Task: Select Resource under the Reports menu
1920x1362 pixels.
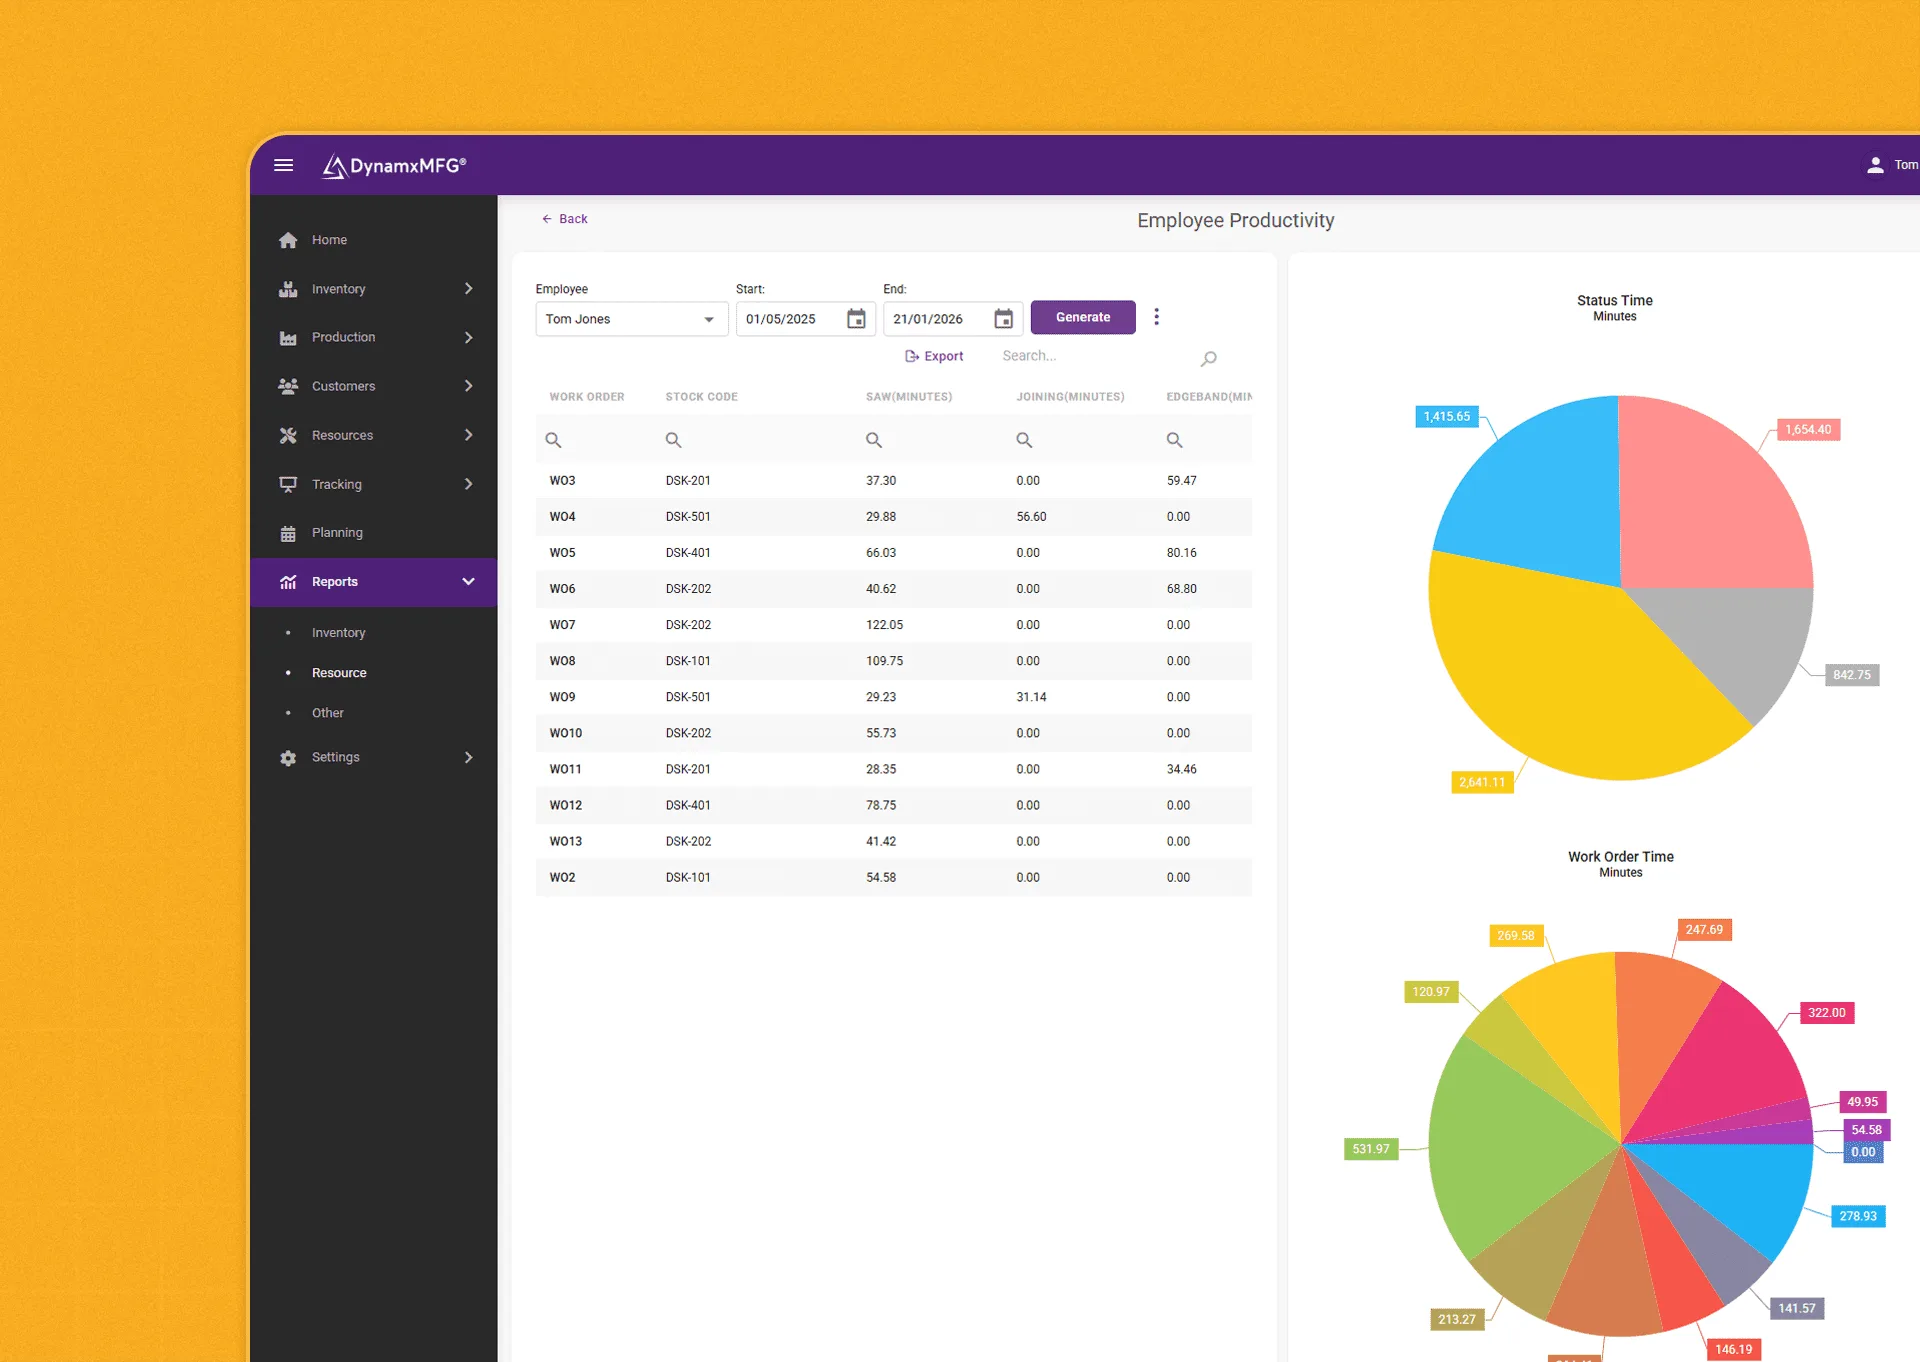Action: coord(339,672)
